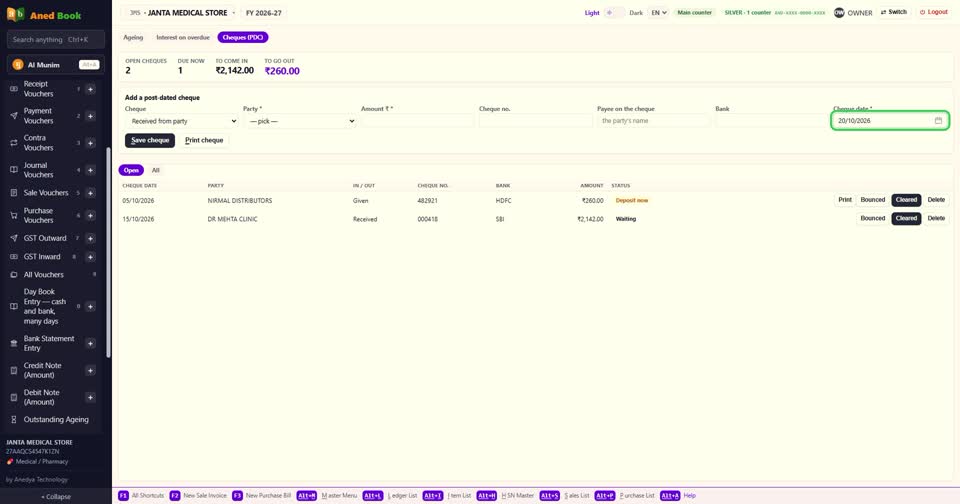Mark NIRMAL DISTRIBUTORS cheque as Bounced
This screenshot has width=960, height=504.
(872, 200)
